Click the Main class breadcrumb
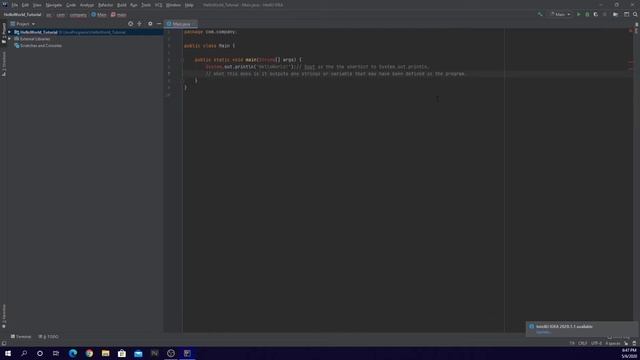The image size is (640, 360). click(x=99, y=15)
